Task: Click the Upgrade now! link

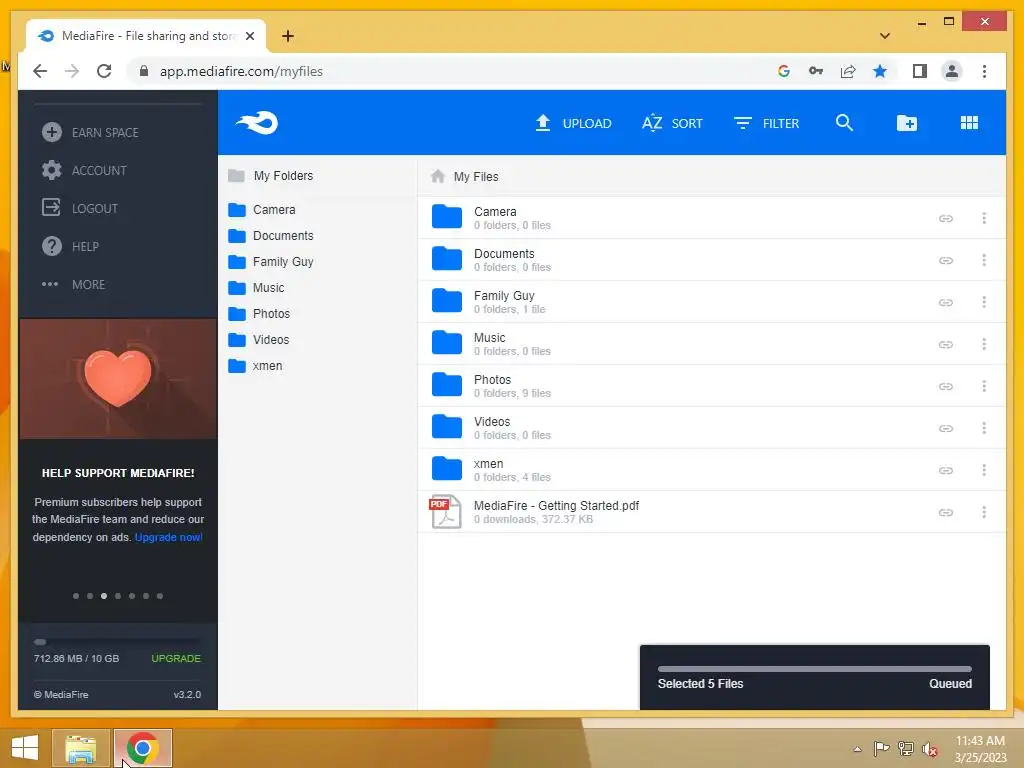Action: (168, 537)
